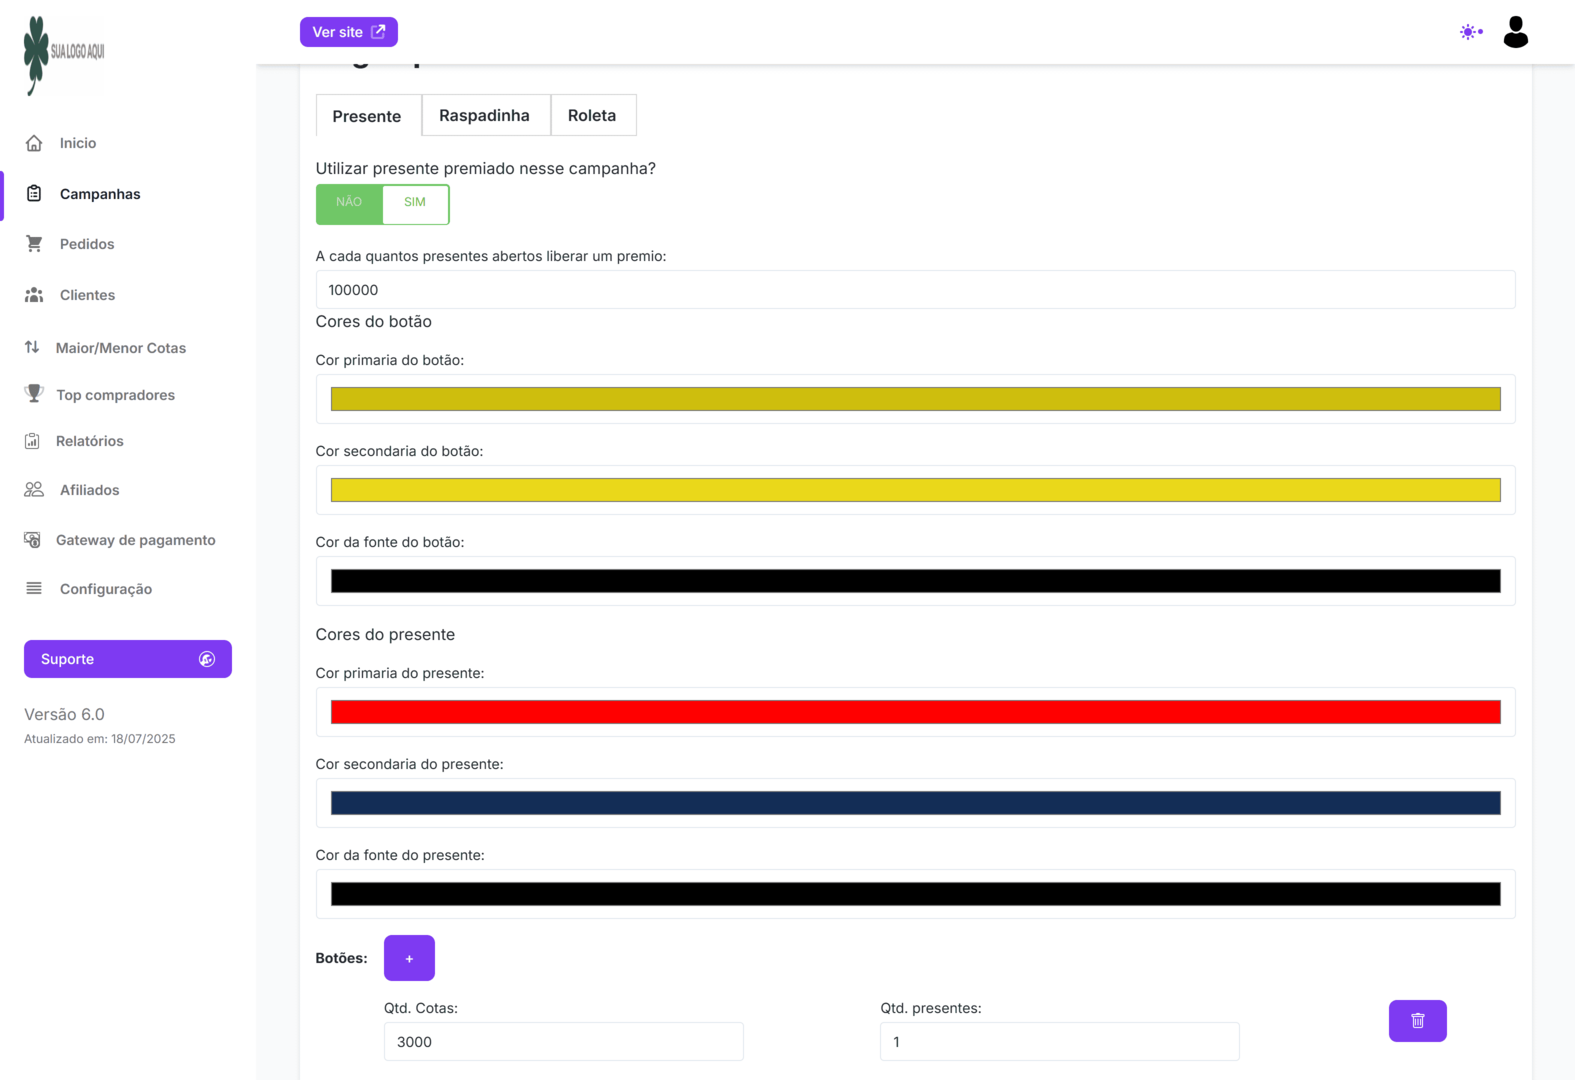Click the site logo in sidebar
Image resolution: width=1575 pixels, height=1080 pixels.
click(x=64, y=54)
